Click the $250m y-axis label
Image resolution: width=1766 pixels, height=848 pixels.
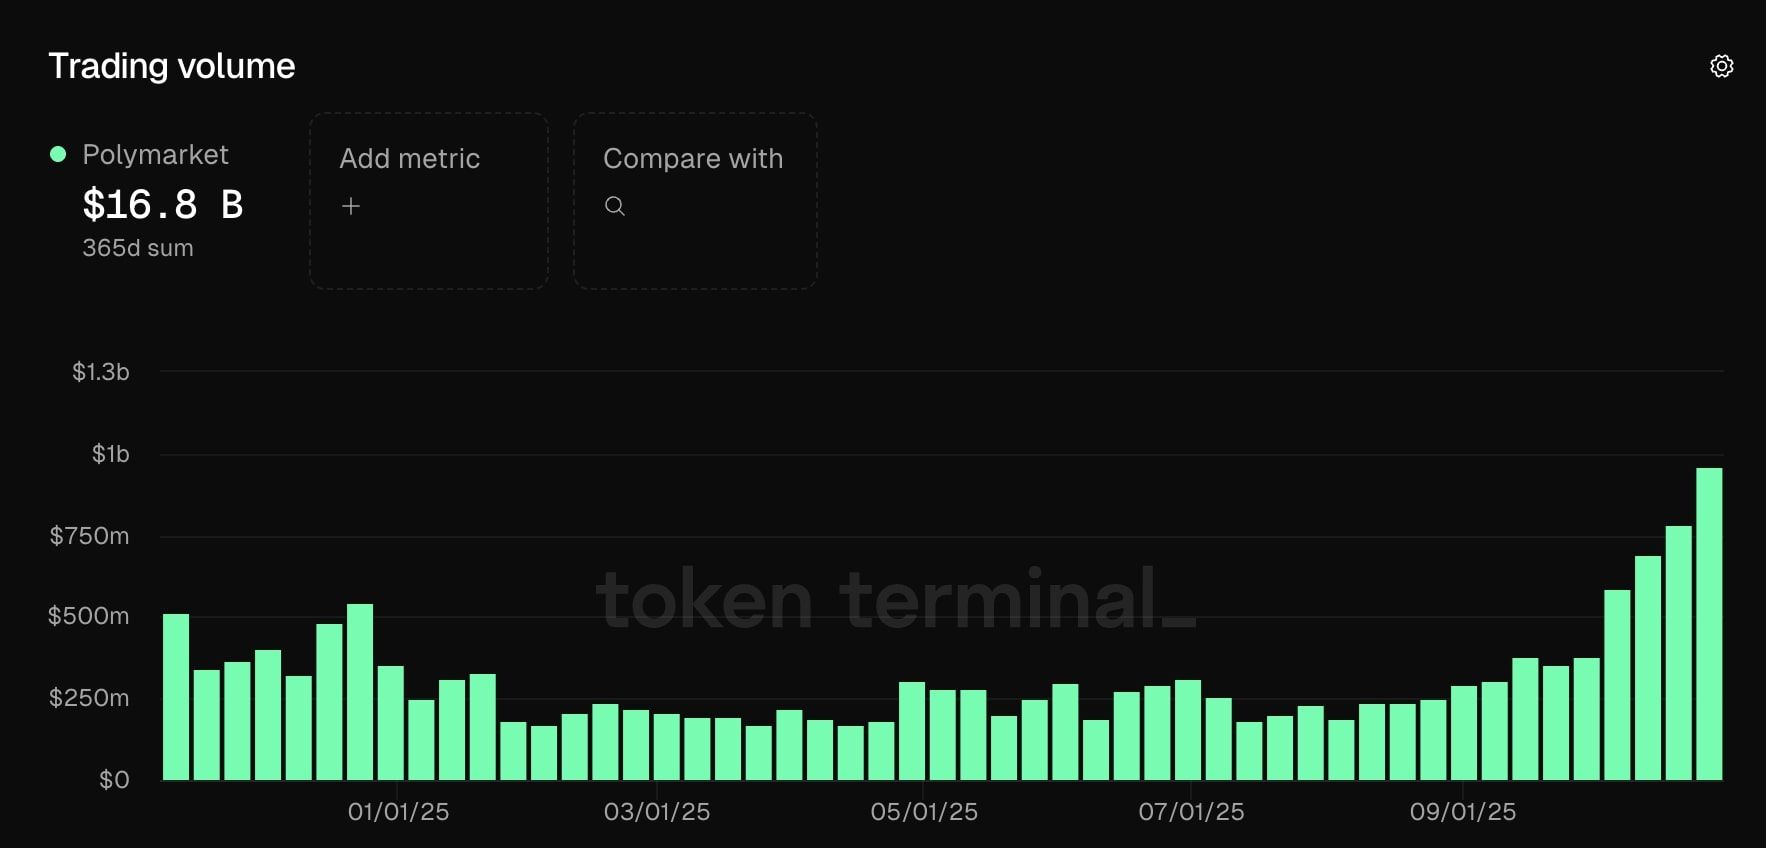(x=89, y=698)
